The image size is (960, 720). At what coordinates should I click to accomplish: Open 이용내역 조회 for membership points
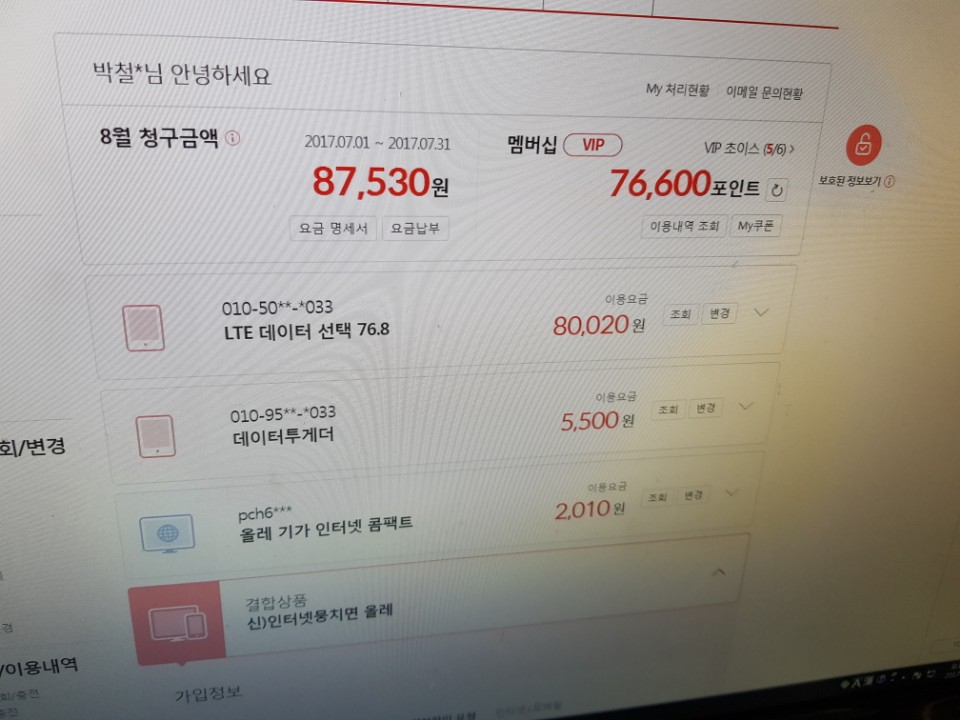click(684, 227)
